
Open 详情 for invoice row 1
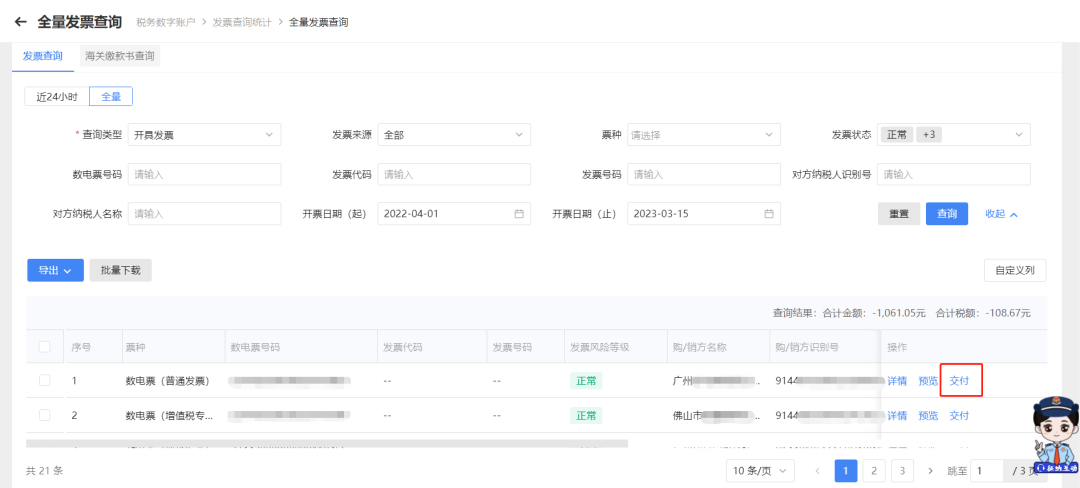897,381
